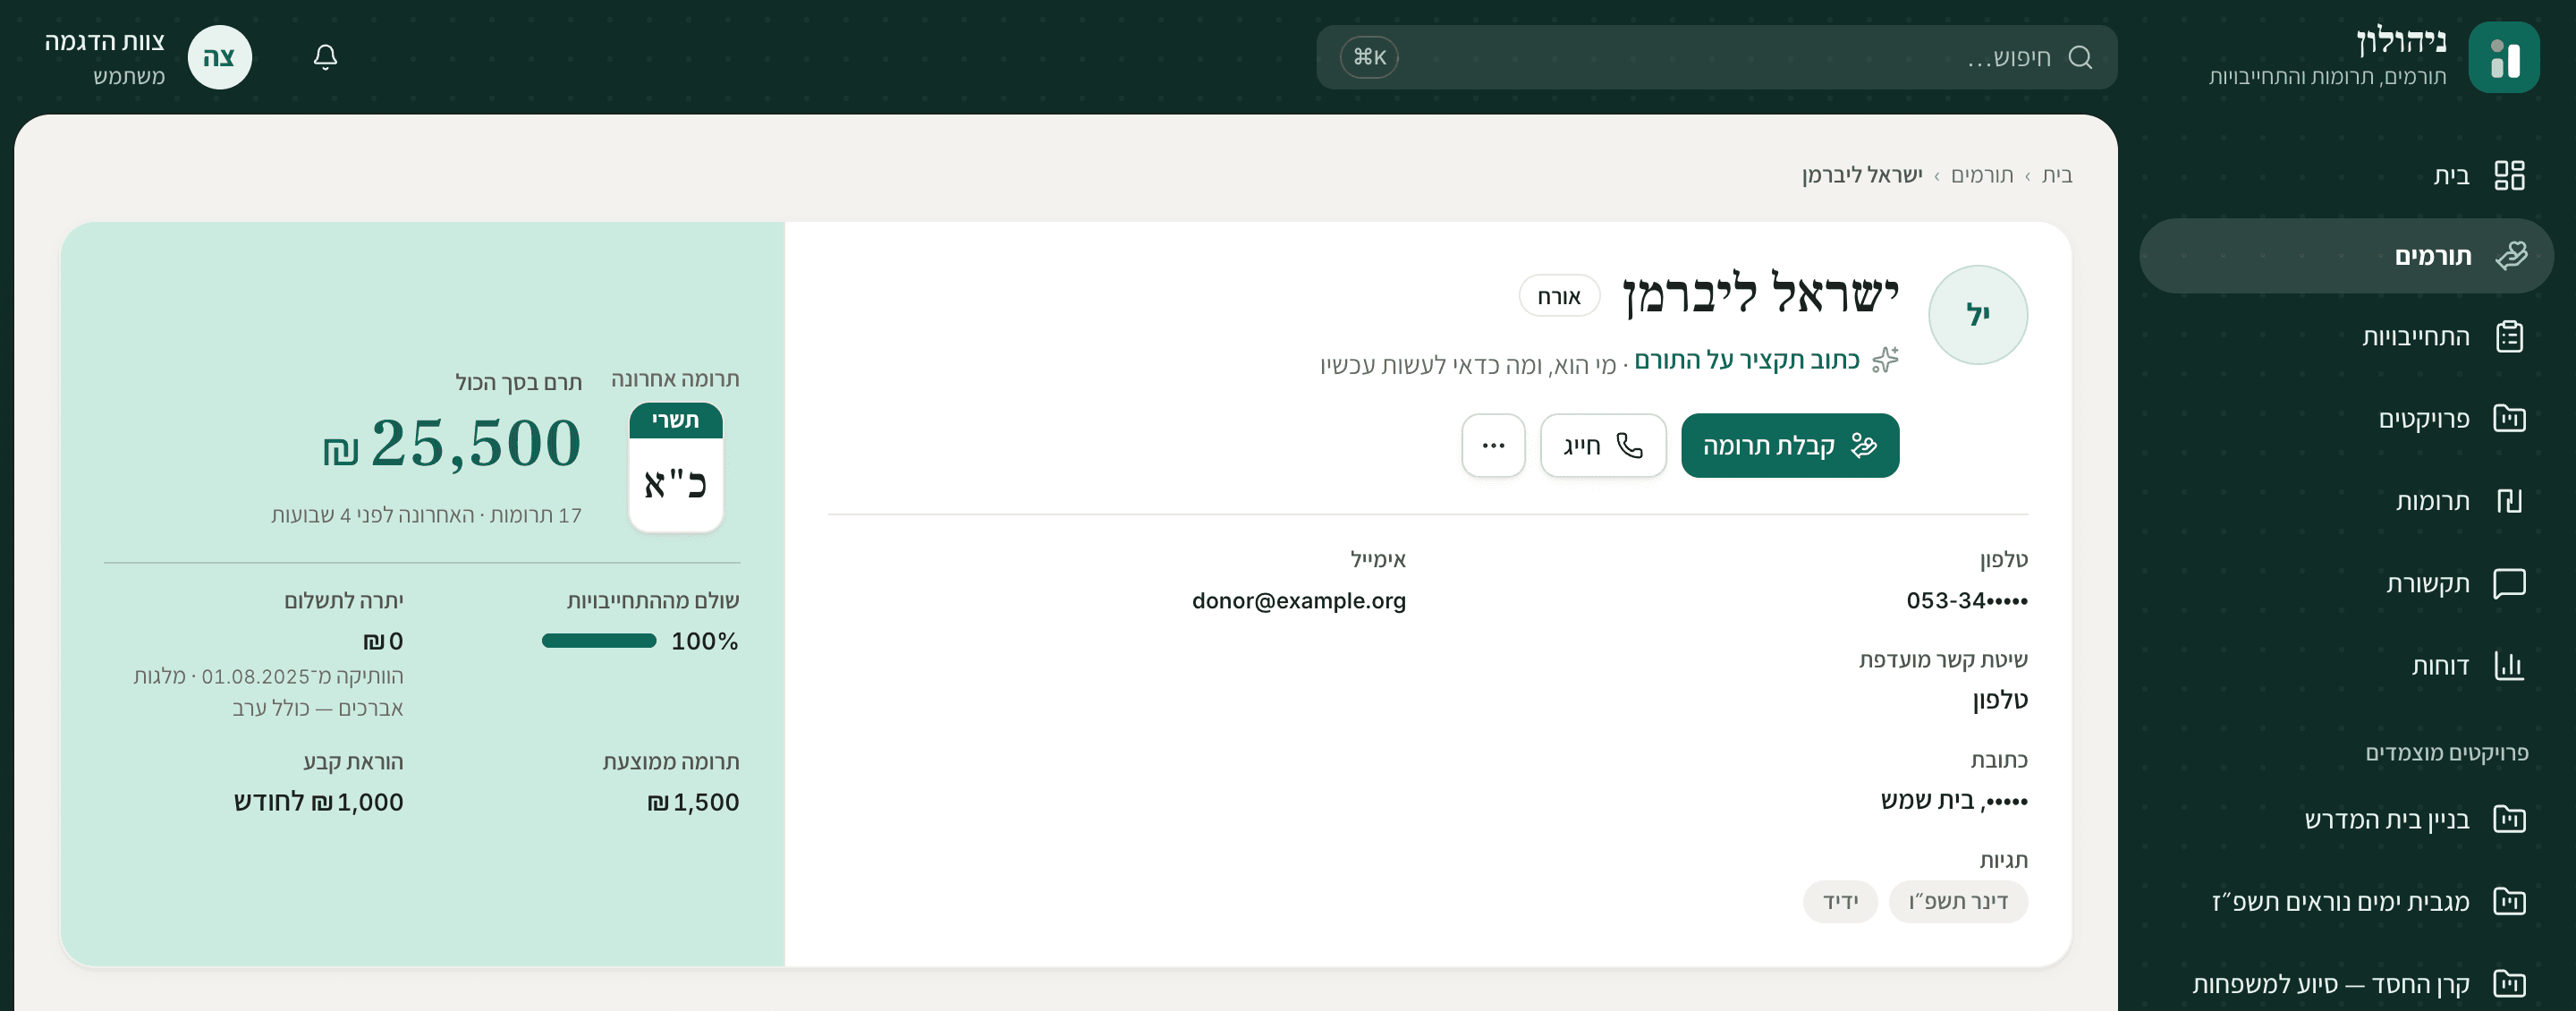Click the pledges clipboard icon
This screenshot has height=1011, width=2576.
pos(2509,337)
